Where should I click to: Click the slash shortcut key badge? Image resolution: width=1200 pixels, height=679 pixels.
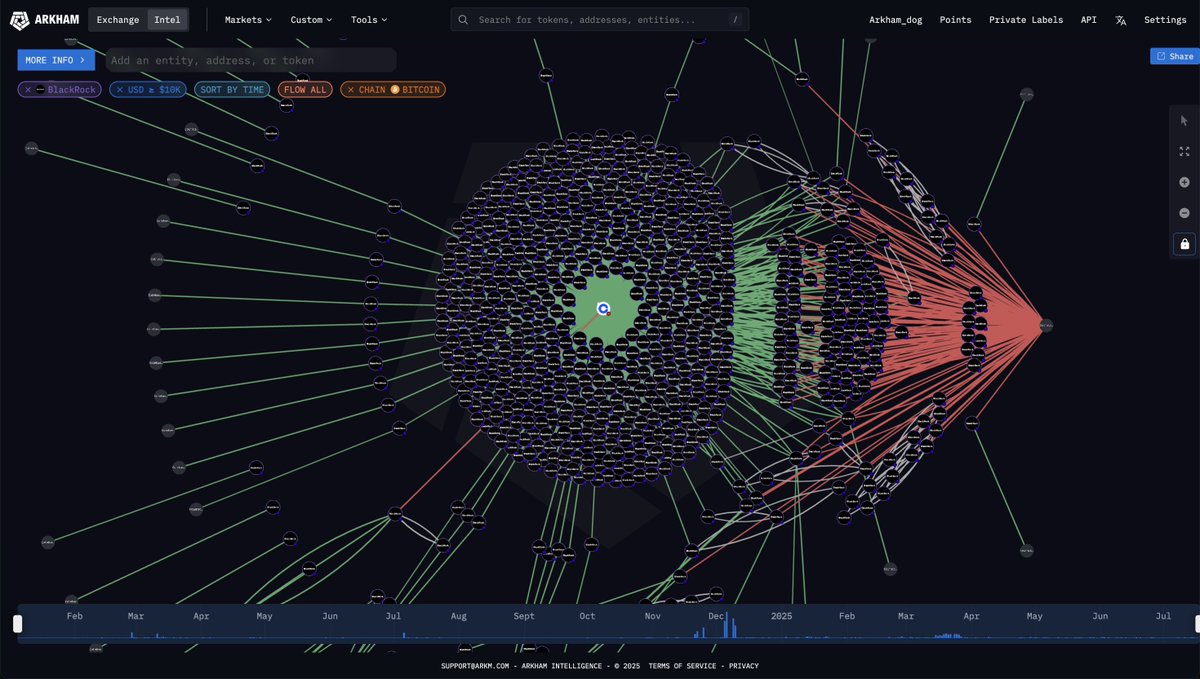pos(735,20)
